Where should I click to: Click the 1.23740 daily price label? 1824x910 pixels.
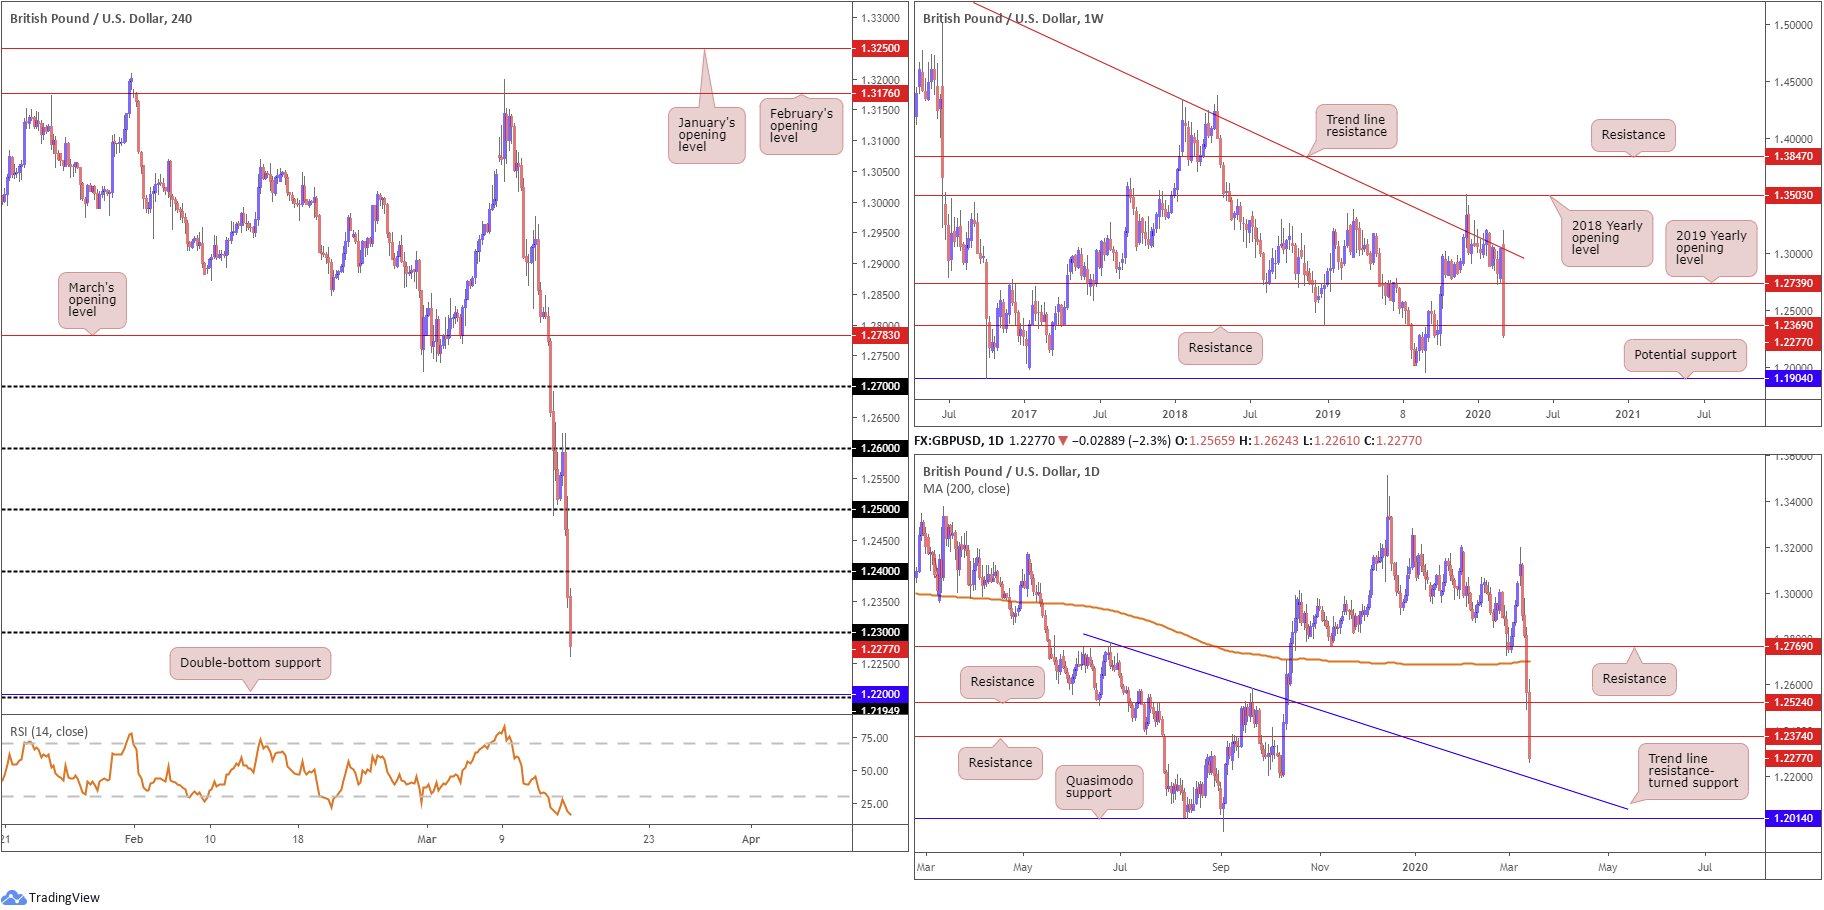(1793, 736)
